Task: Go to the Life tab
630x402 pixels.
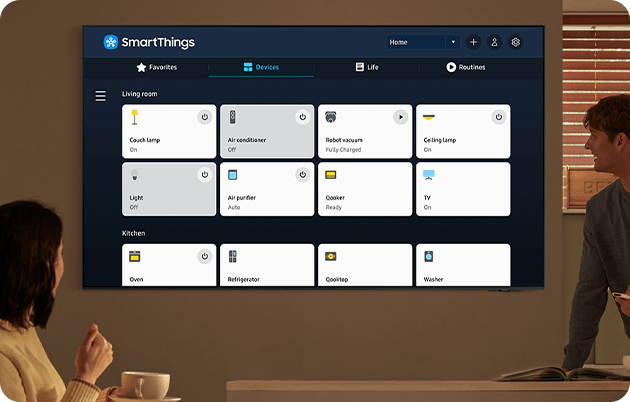Action: [366, 68]
